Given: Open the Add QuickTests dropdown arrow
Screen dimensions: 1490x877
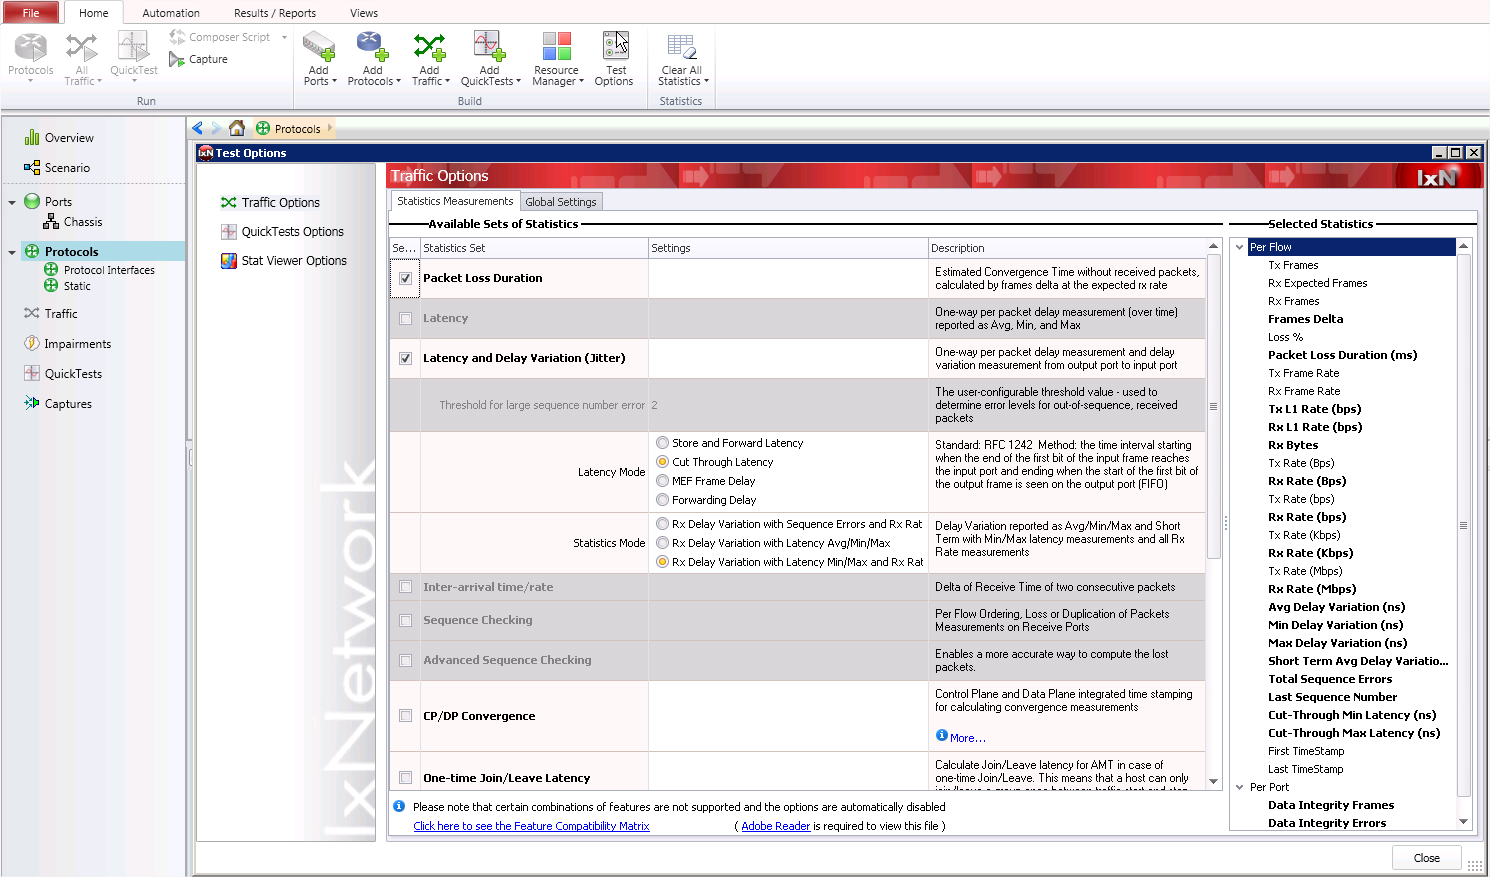Looking at the screenshot, I should 518,82.
